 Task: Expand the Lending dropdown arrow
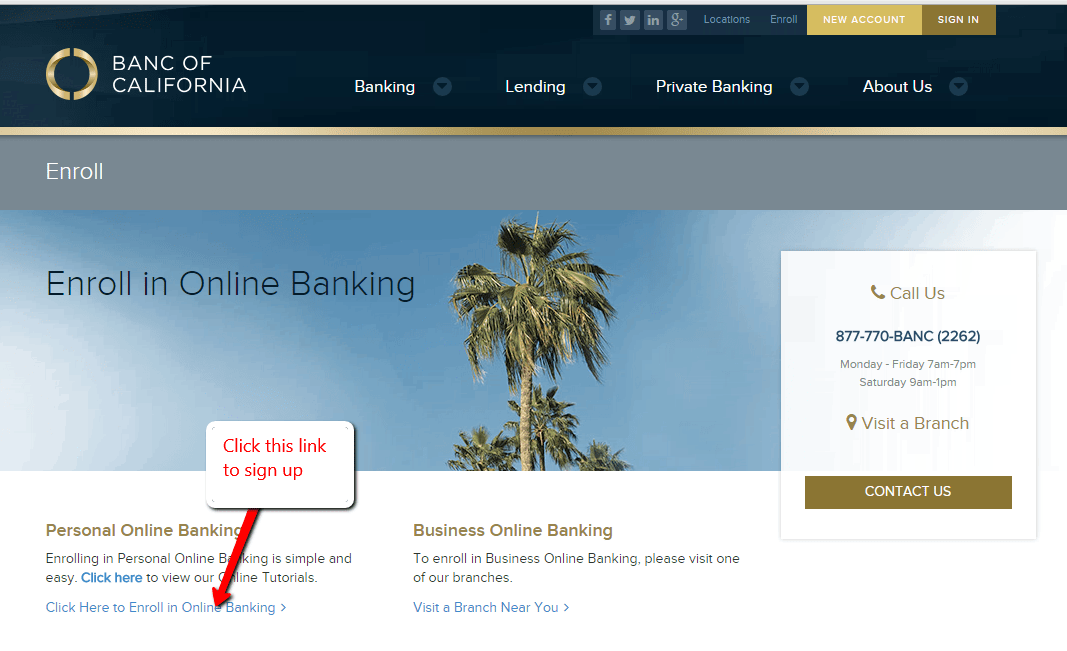point(593,86)
